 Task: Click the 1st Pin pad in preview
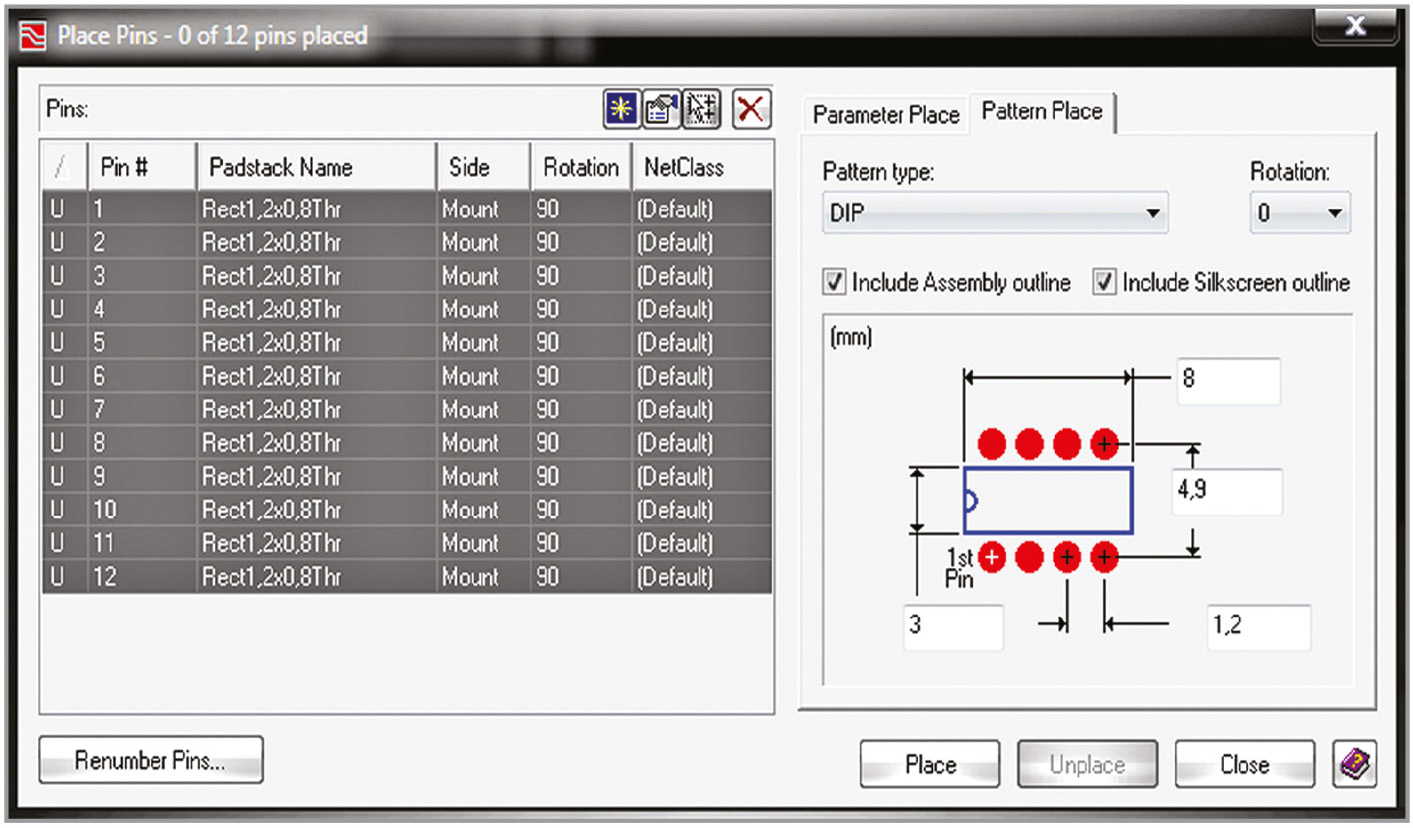(x=991, y=558)
